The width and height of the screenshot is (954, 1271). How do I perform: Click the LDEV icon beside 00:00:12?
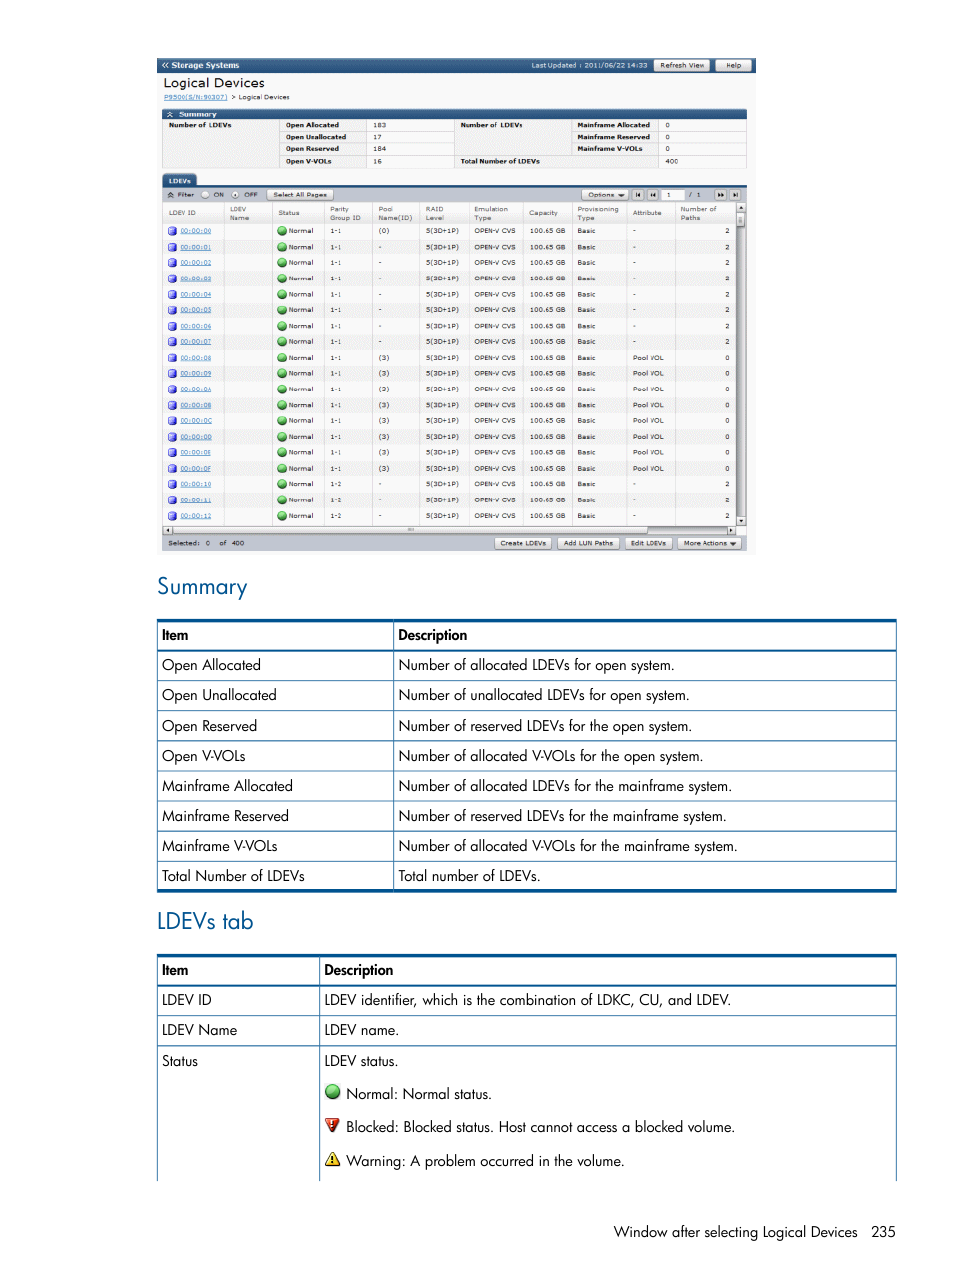pos(172,516)
